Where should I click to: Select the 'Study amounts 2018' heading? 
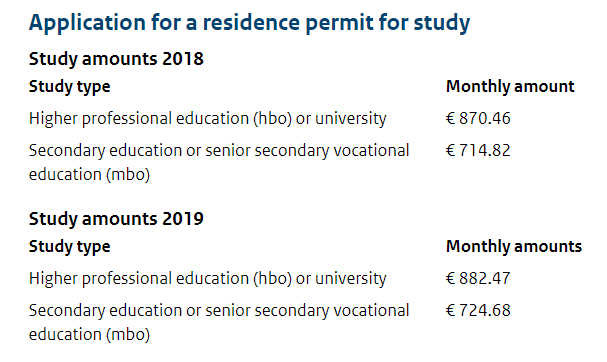click(x=116, y=59)
